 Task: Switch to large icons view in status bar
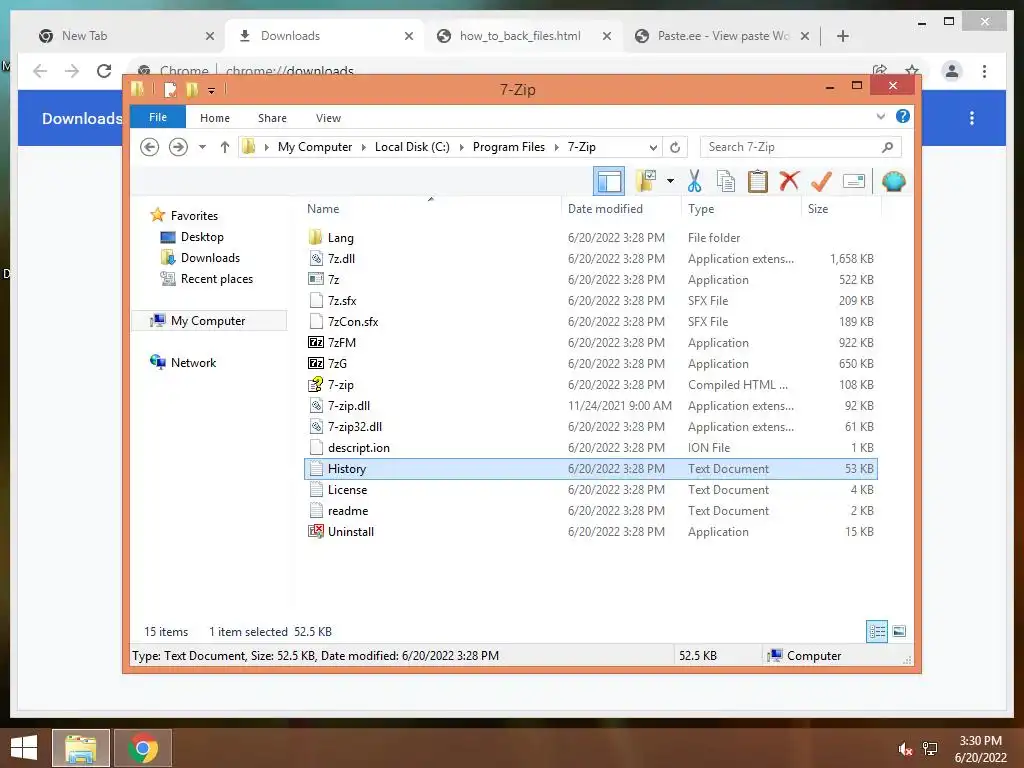tap(899, 631)
